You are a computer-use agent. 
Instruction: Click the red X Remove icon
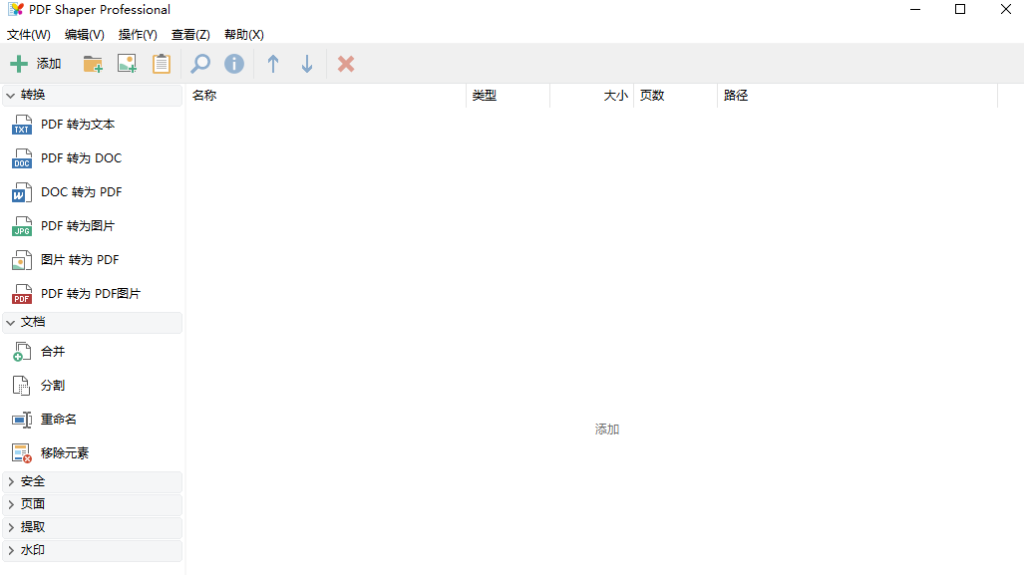pyautogui.click(x=346, y=63)
